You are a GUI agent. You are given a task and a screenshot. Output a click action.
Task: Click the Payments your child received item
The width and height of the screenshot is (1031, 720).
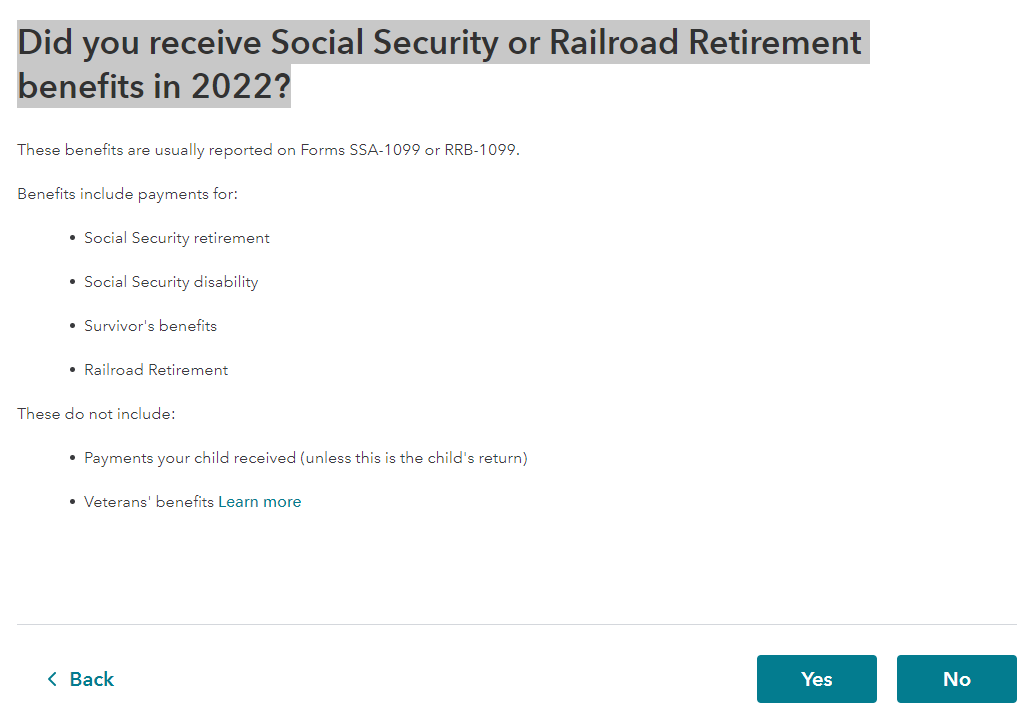point(306,458)
